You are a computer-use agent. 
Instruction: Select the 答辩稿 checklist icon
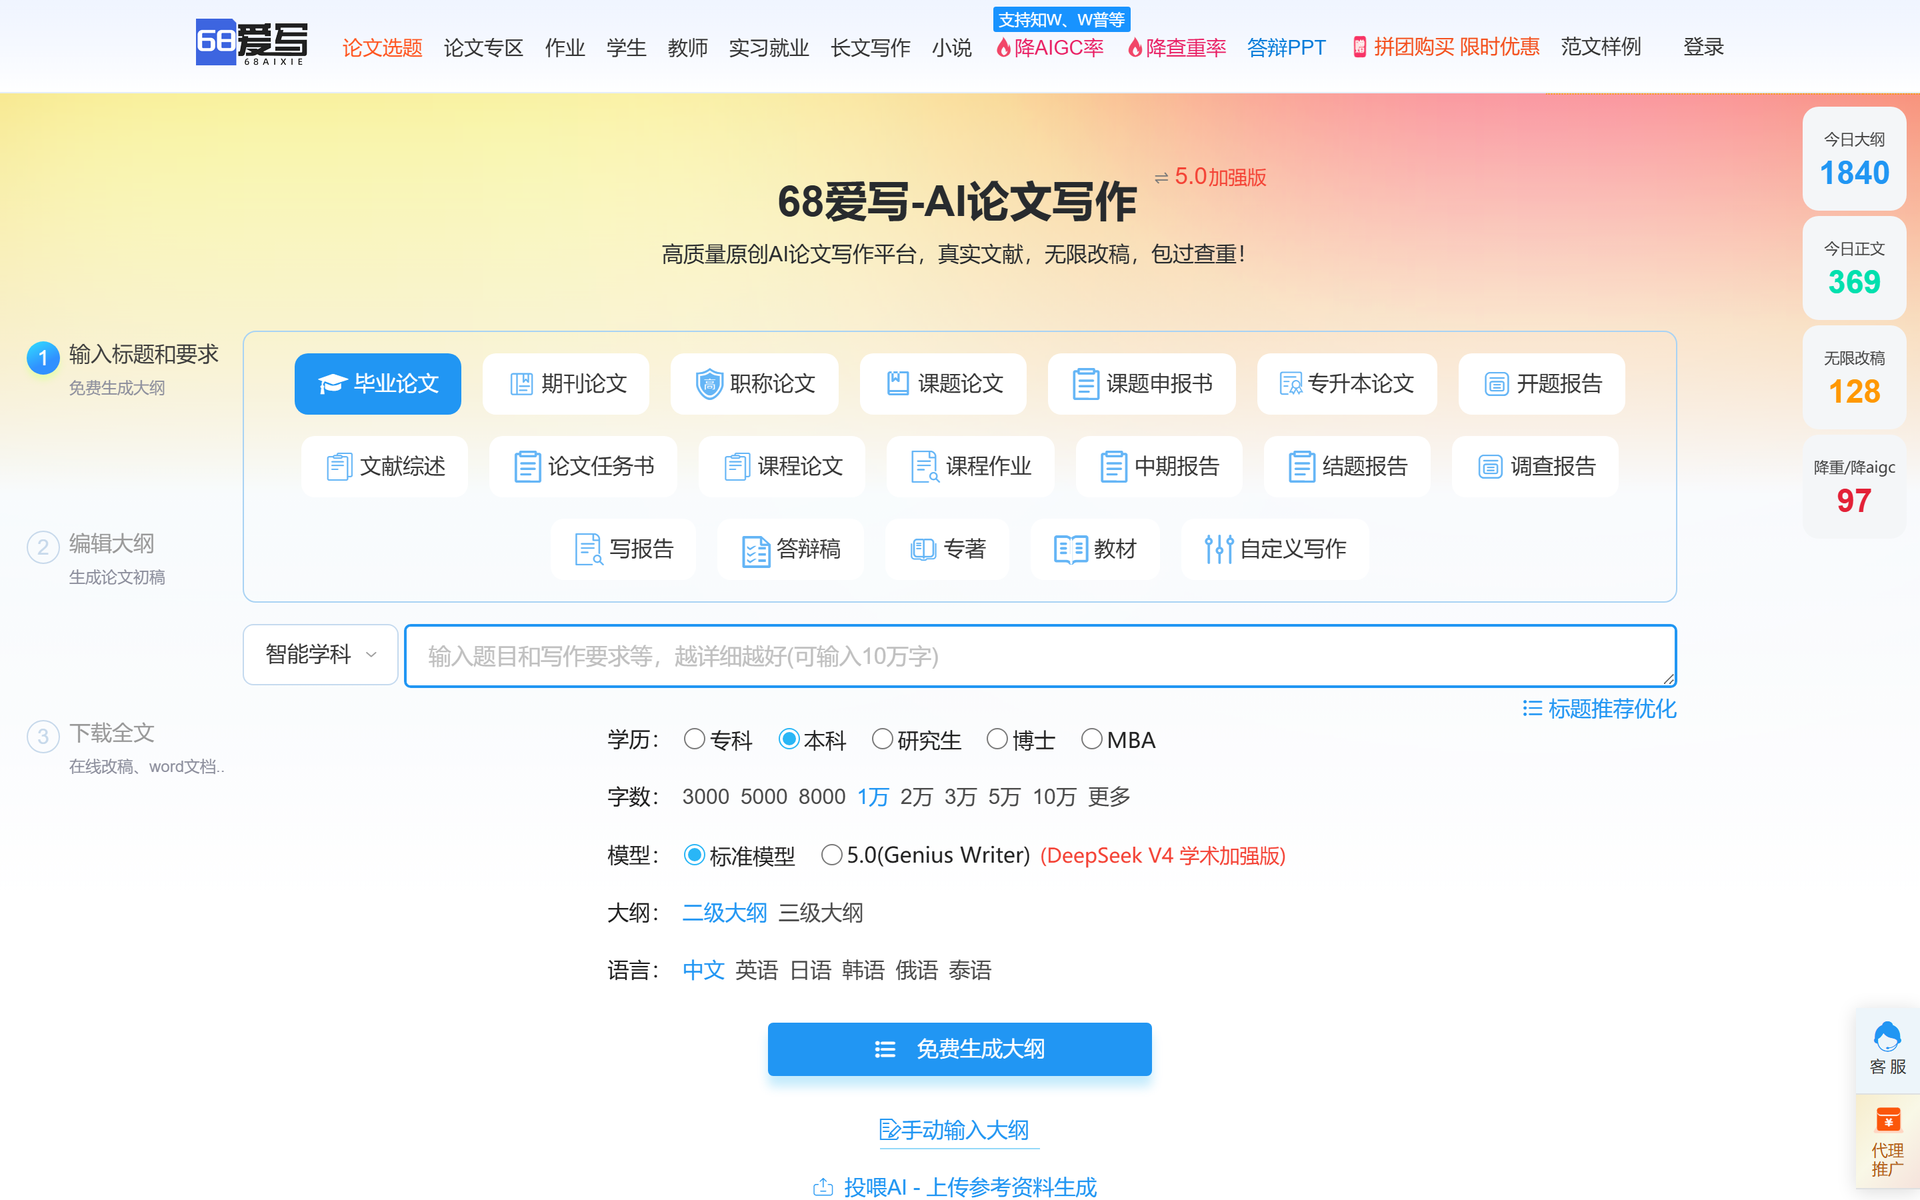(756, 550)
